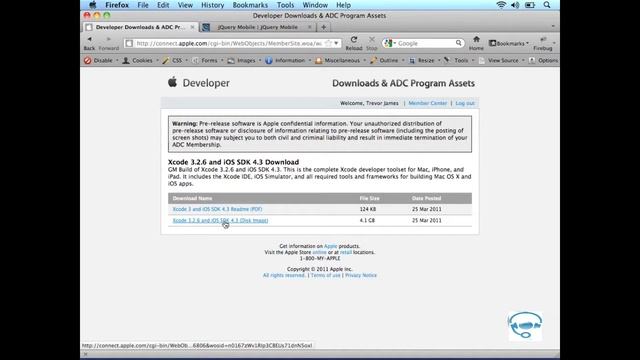
Task: Open the Tools menu in menu bar
Action: pos(285,5)
